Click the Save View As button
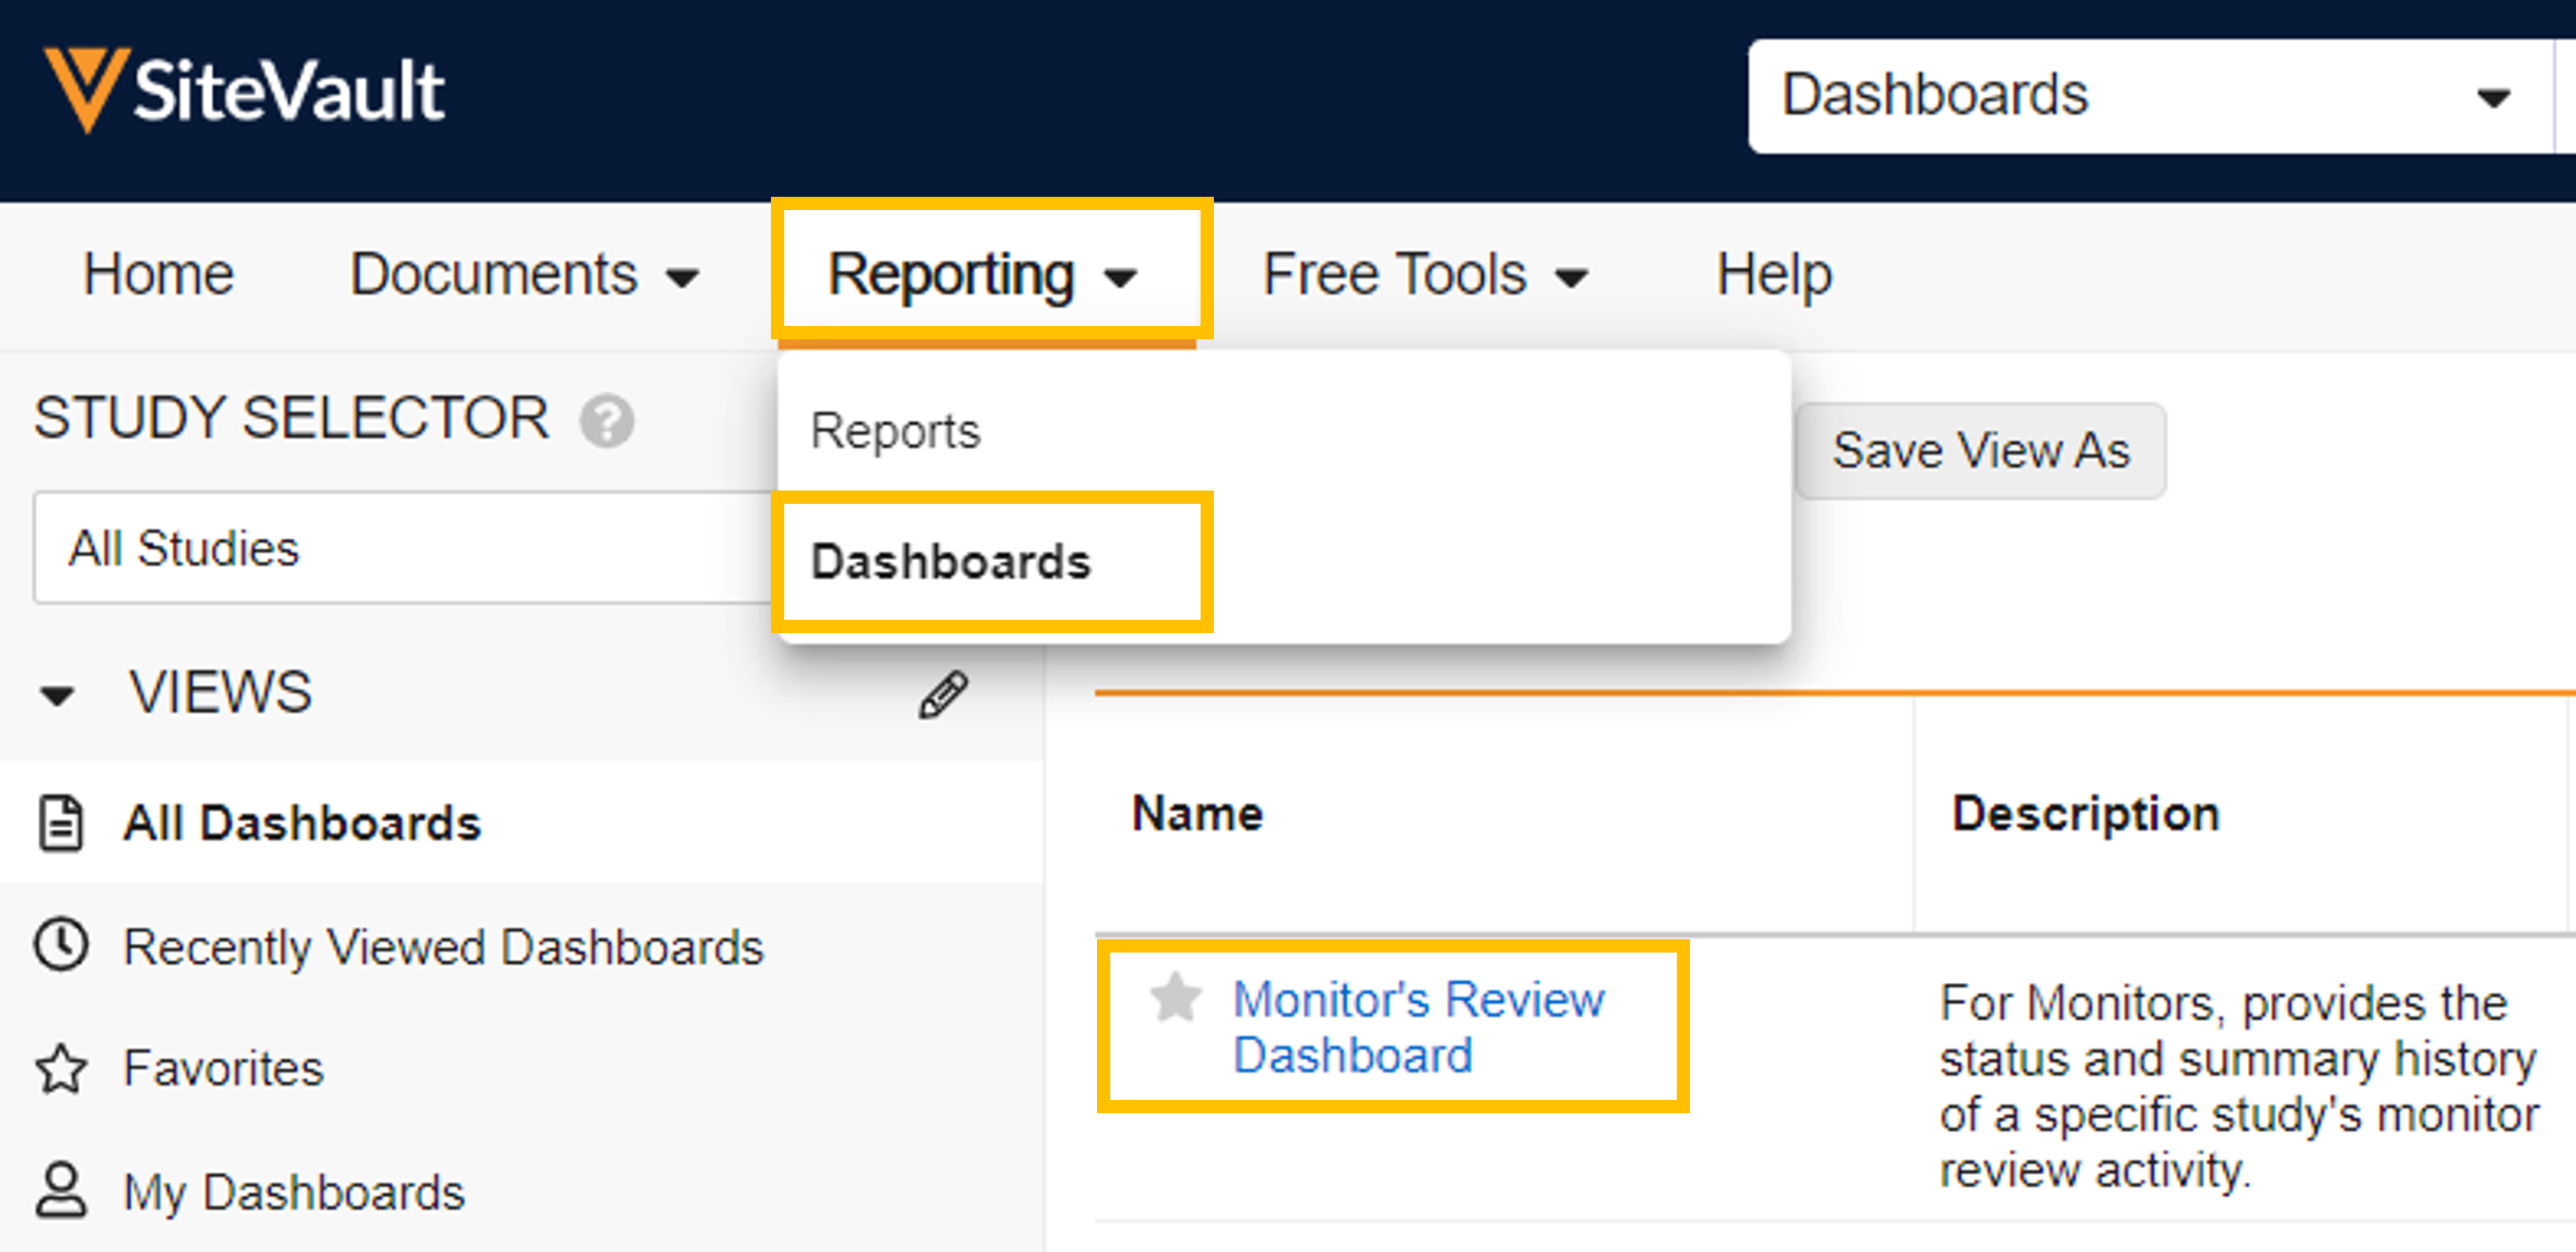 tap(1980, 451)
